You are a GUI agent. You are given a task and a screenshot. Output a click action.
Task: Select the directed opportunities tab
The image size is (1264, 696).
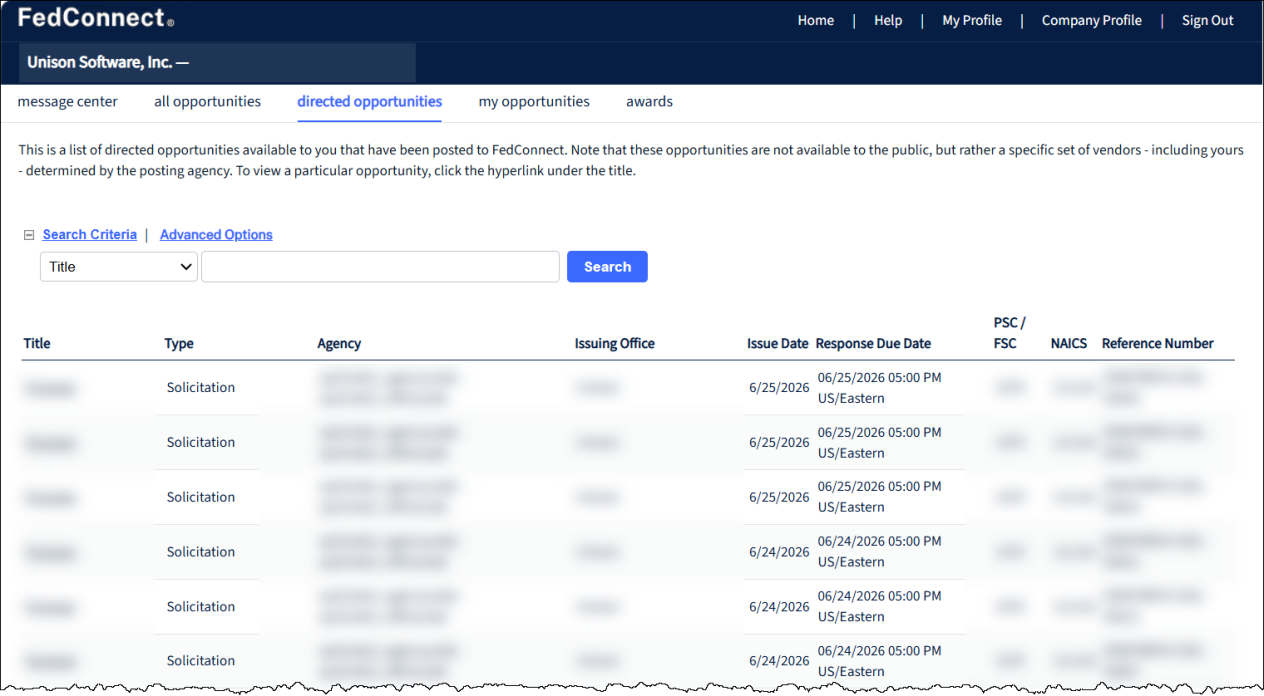(370, 102)
